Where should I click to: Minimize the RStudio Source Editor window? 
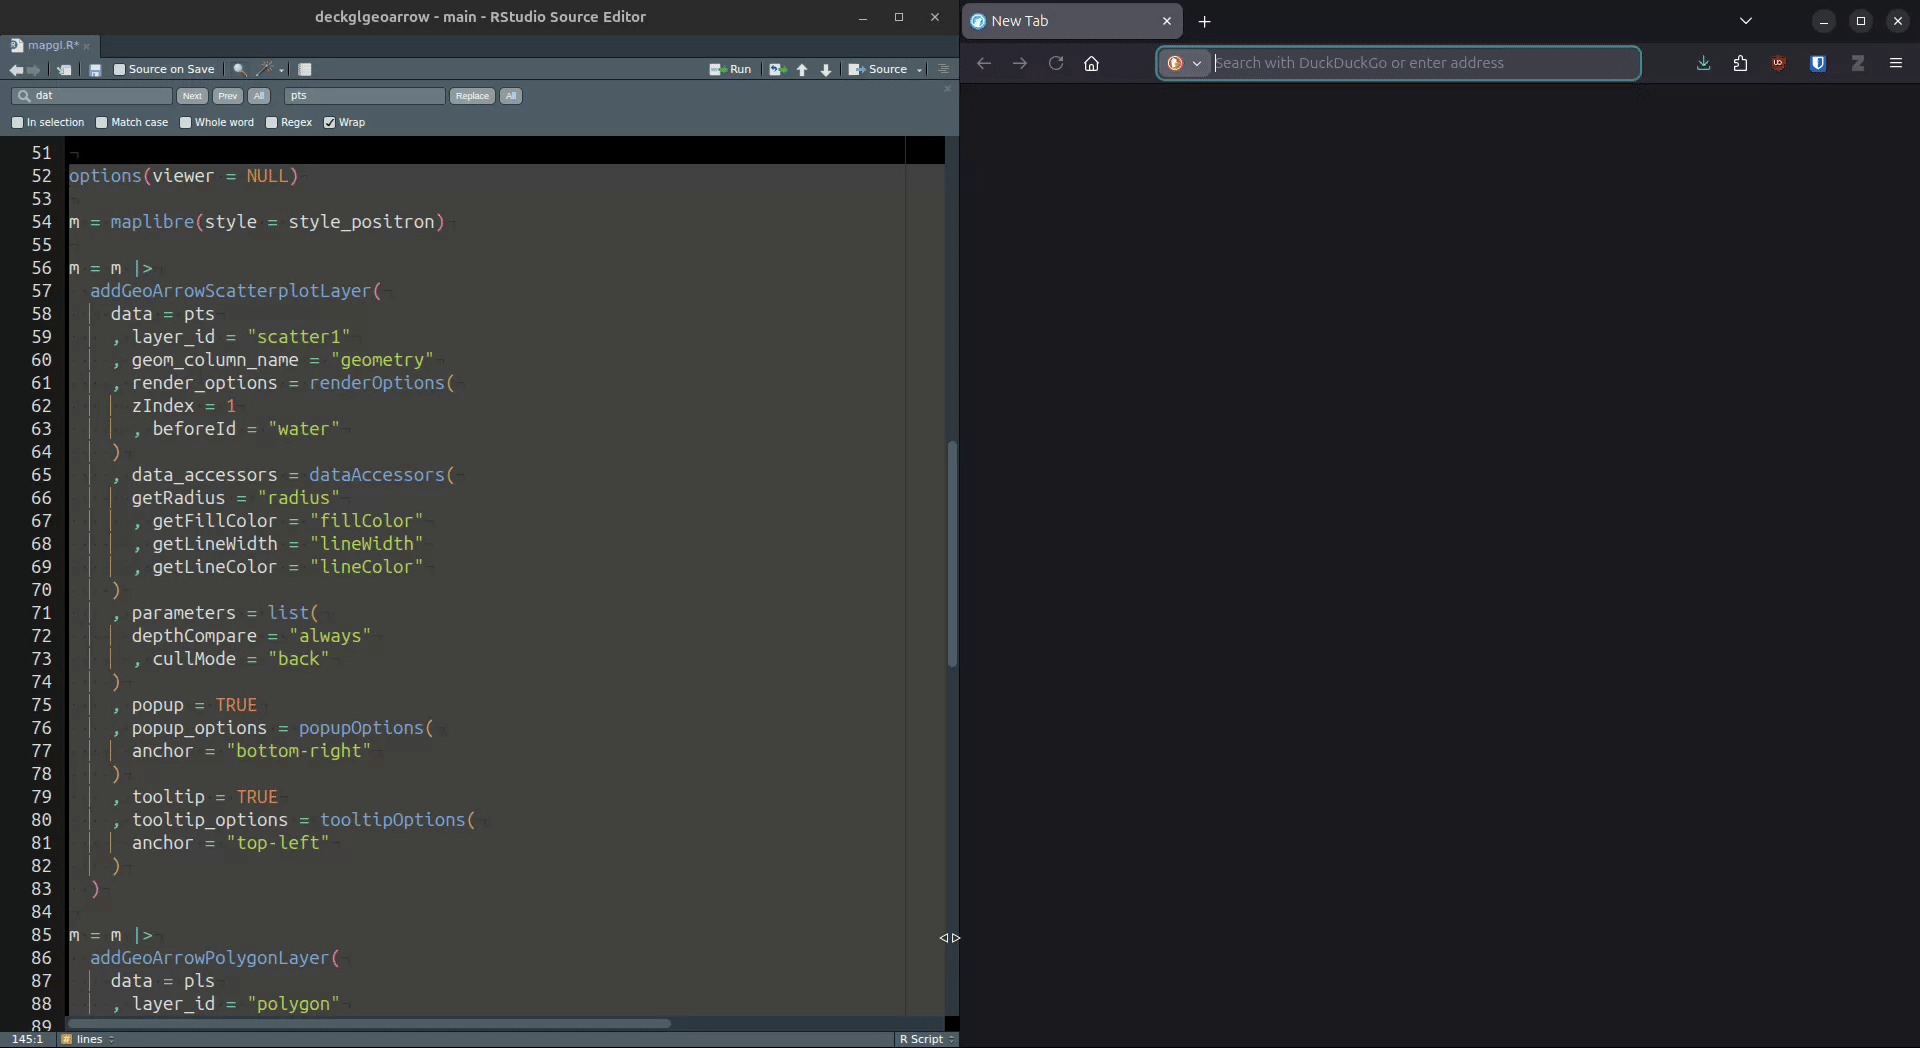[862, 17]
